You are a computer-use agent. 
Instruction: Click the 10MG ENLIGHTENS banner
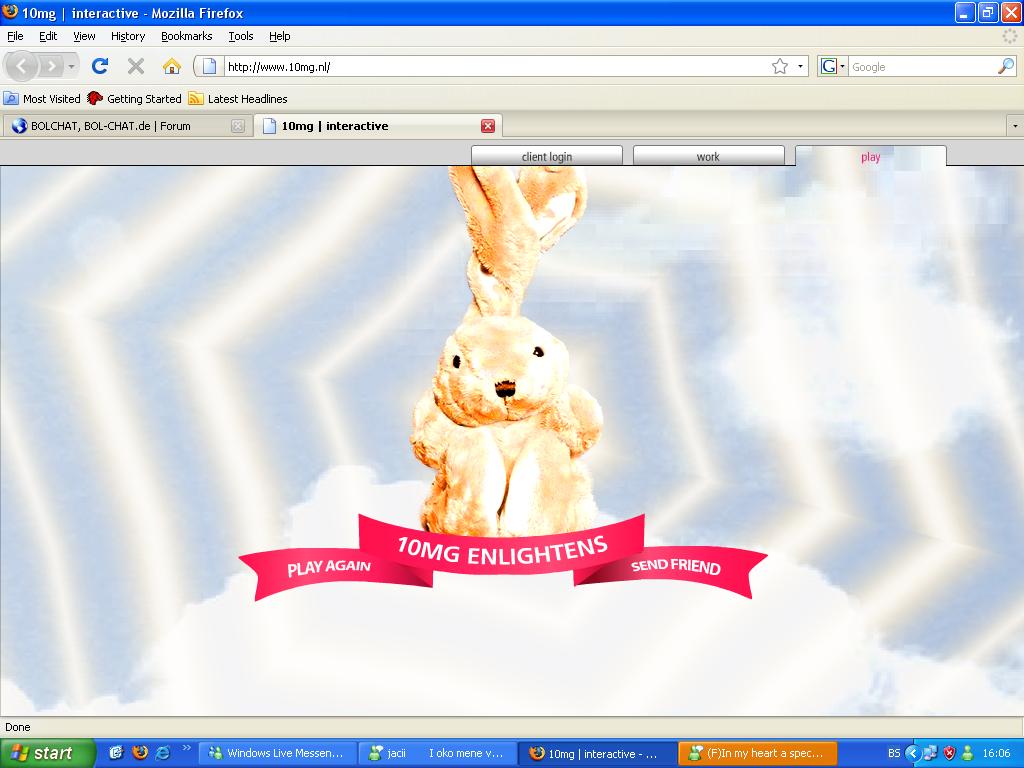[502, 549]
